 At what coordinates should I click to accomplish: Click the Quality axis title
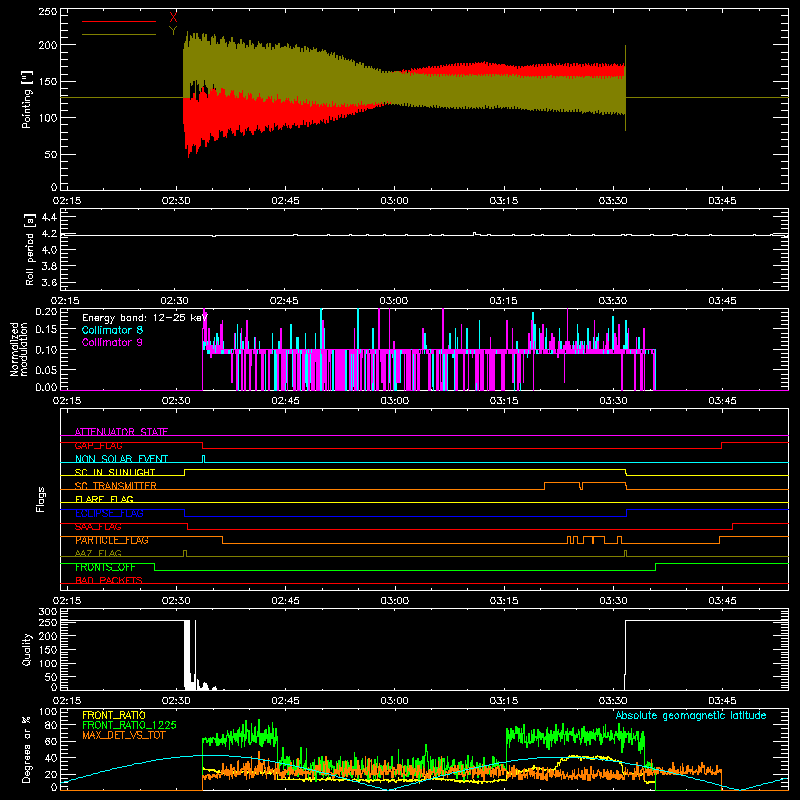coord(27,649)
